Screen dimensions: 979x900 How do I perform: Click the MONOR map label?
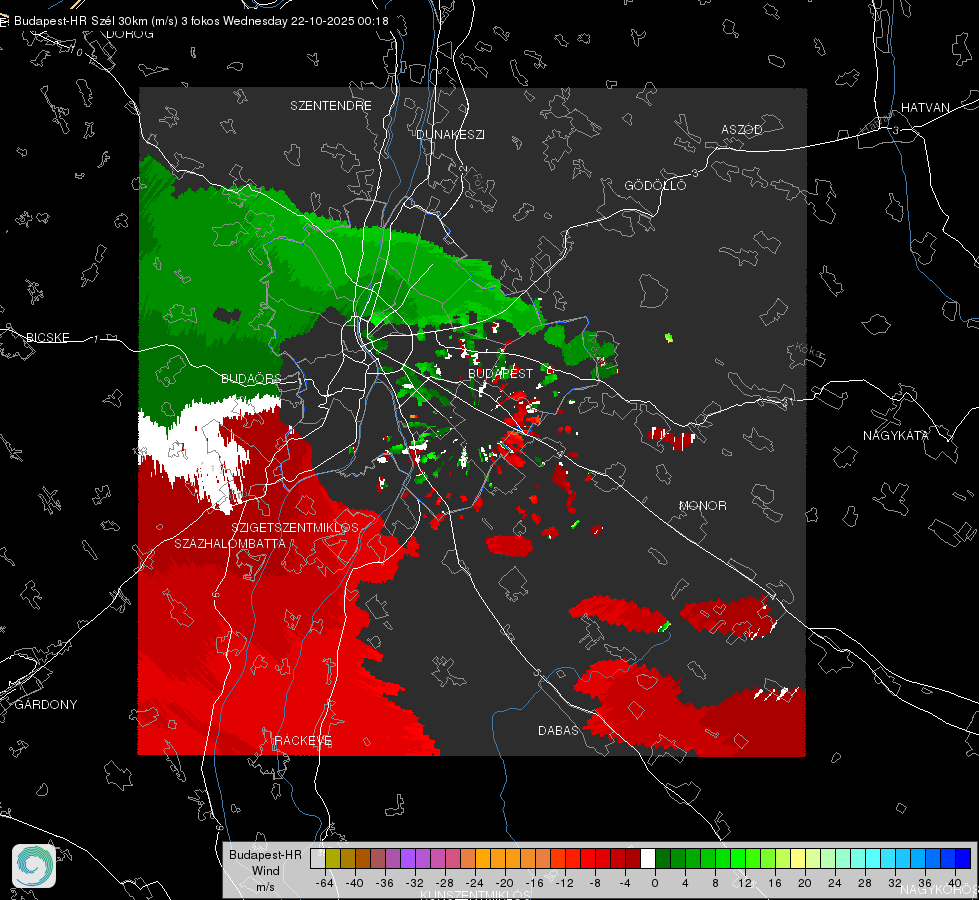point(702,506)
